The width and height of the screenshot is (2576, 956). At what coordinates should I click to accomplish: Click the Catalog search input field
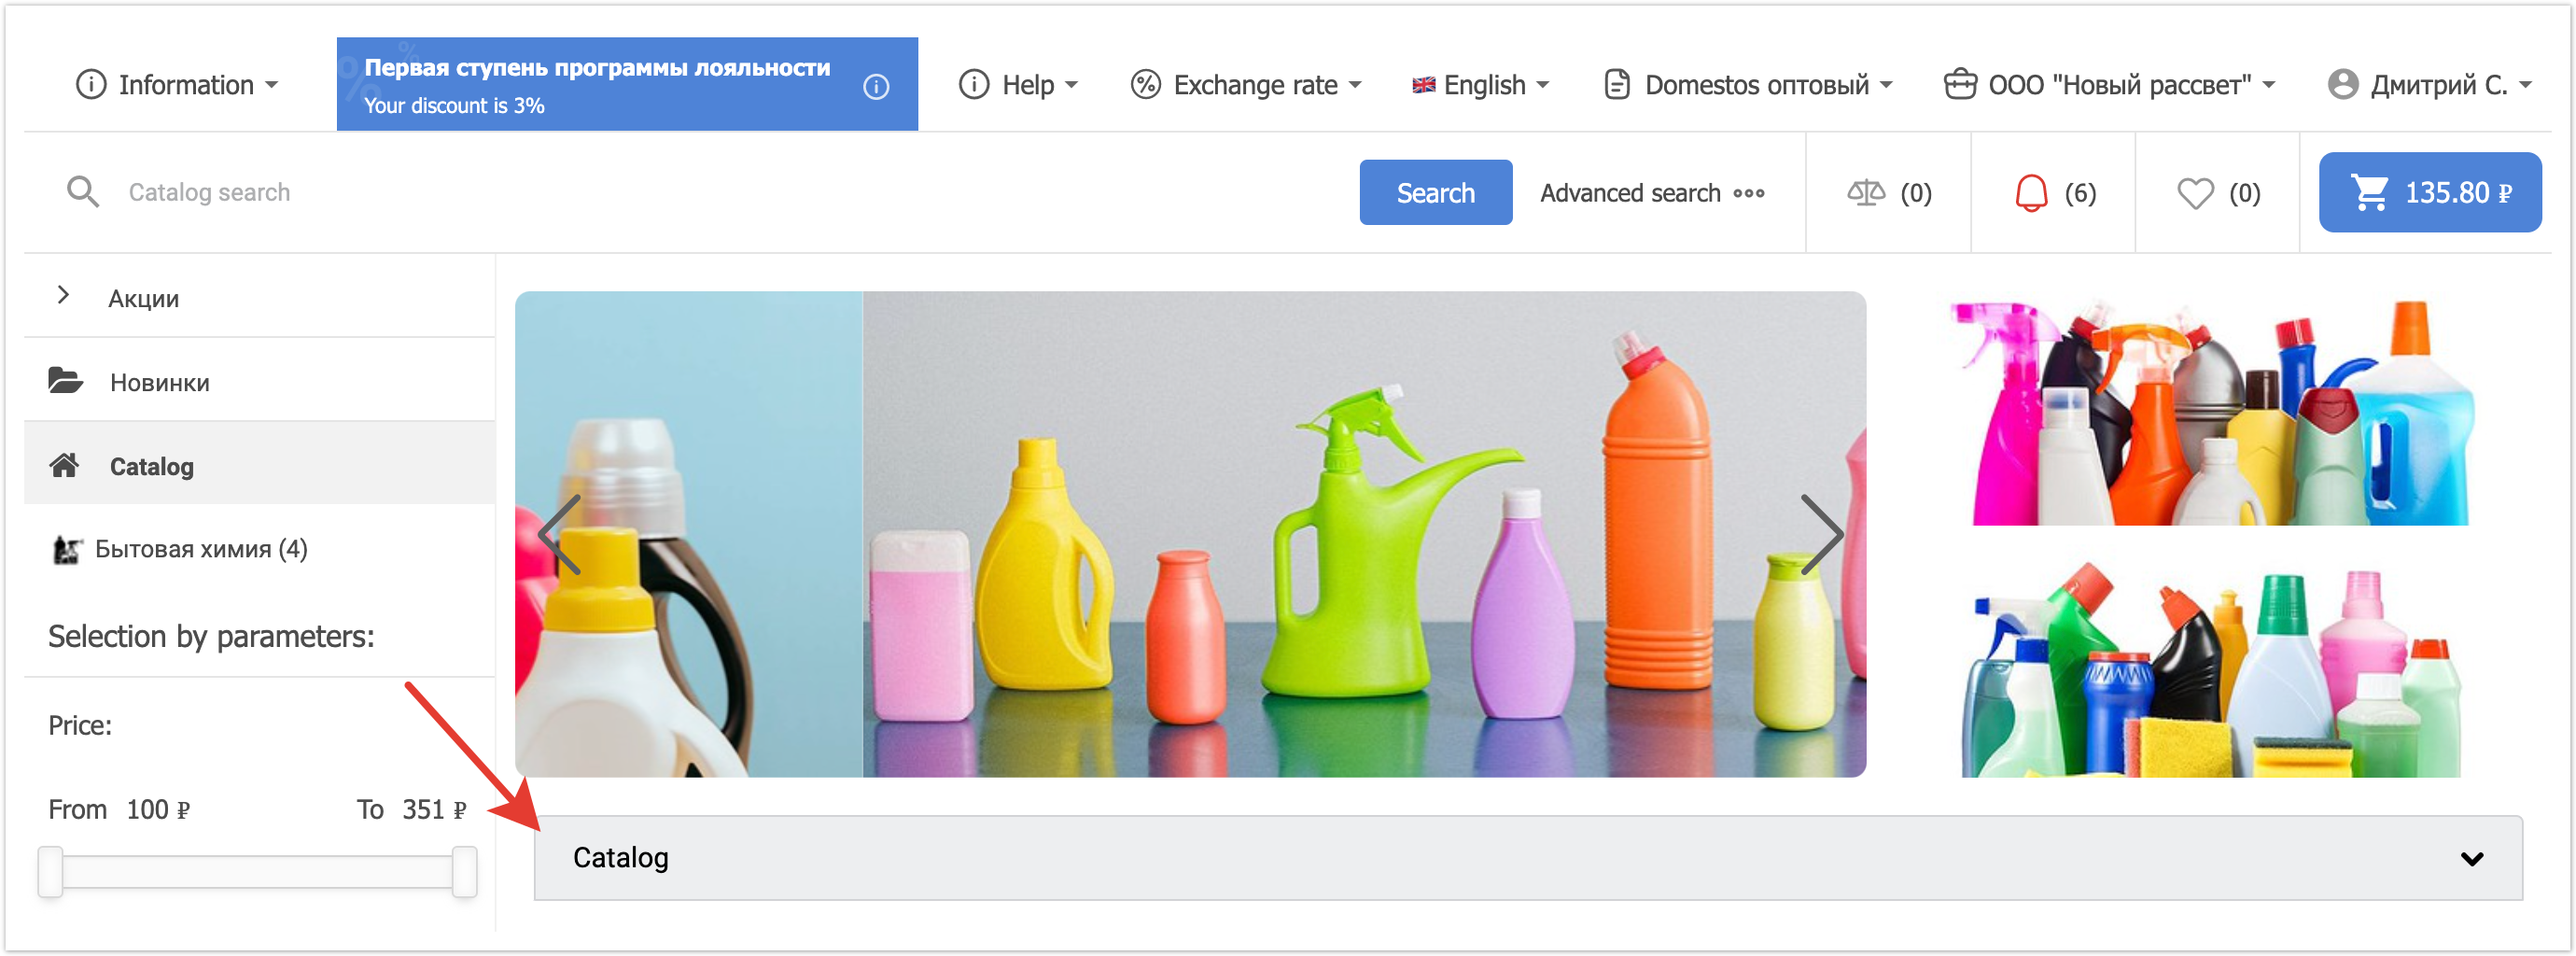click(x=700, y=192)
